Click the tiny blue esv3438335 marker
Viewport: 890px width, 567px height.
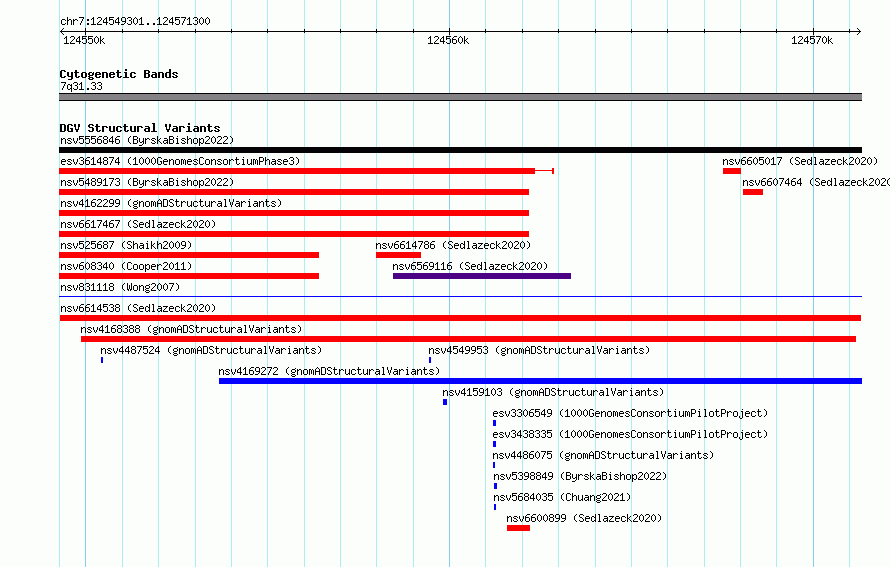point(494,444)
